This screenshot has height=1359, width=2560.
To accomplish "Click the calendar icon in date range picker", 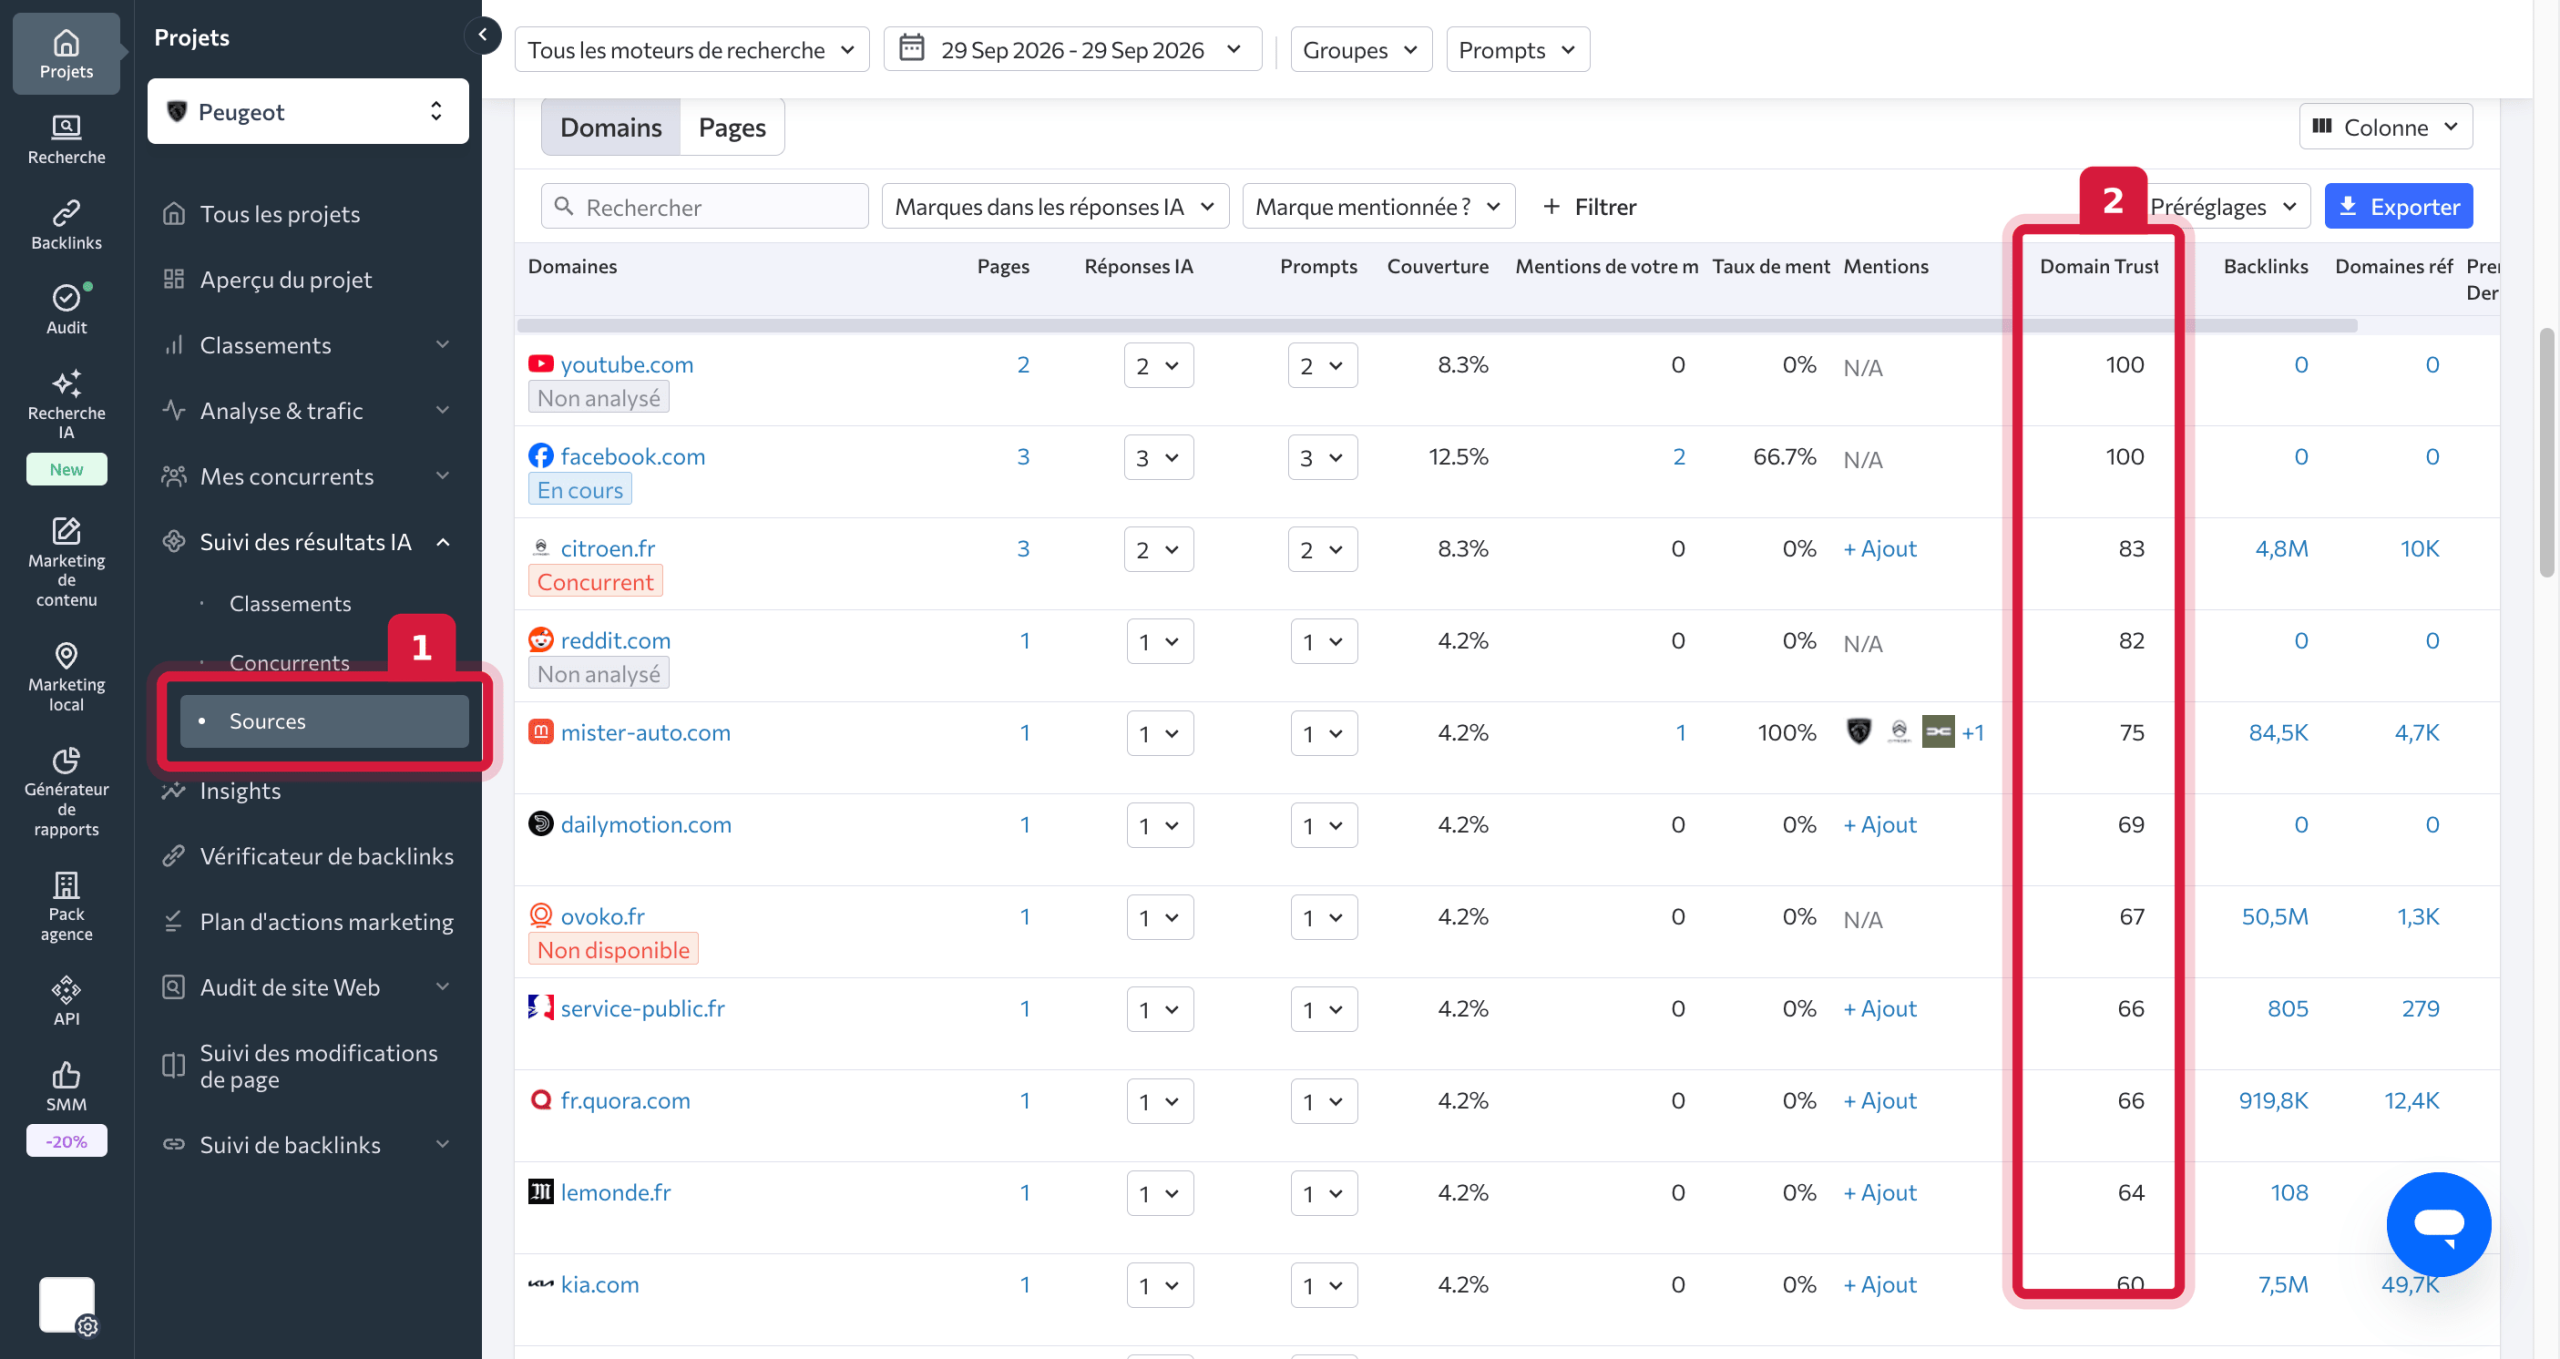I will click(911, 48).
